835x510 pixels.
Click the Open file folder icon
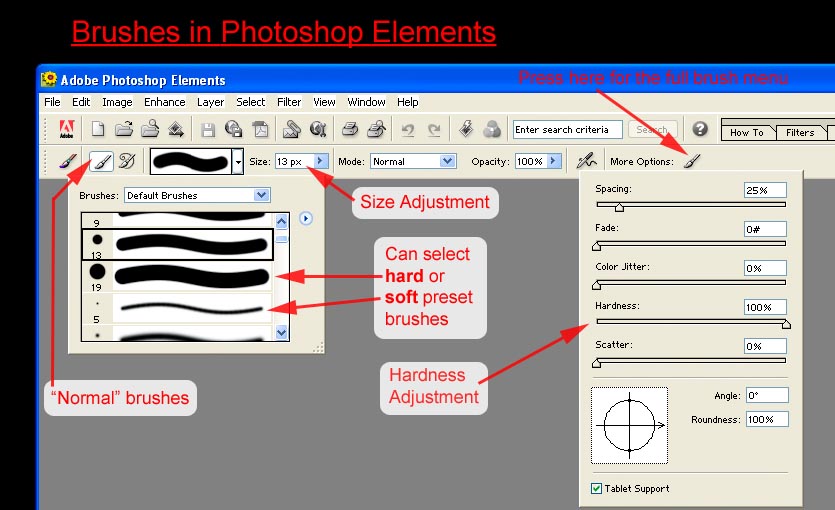tap(124, 129)
